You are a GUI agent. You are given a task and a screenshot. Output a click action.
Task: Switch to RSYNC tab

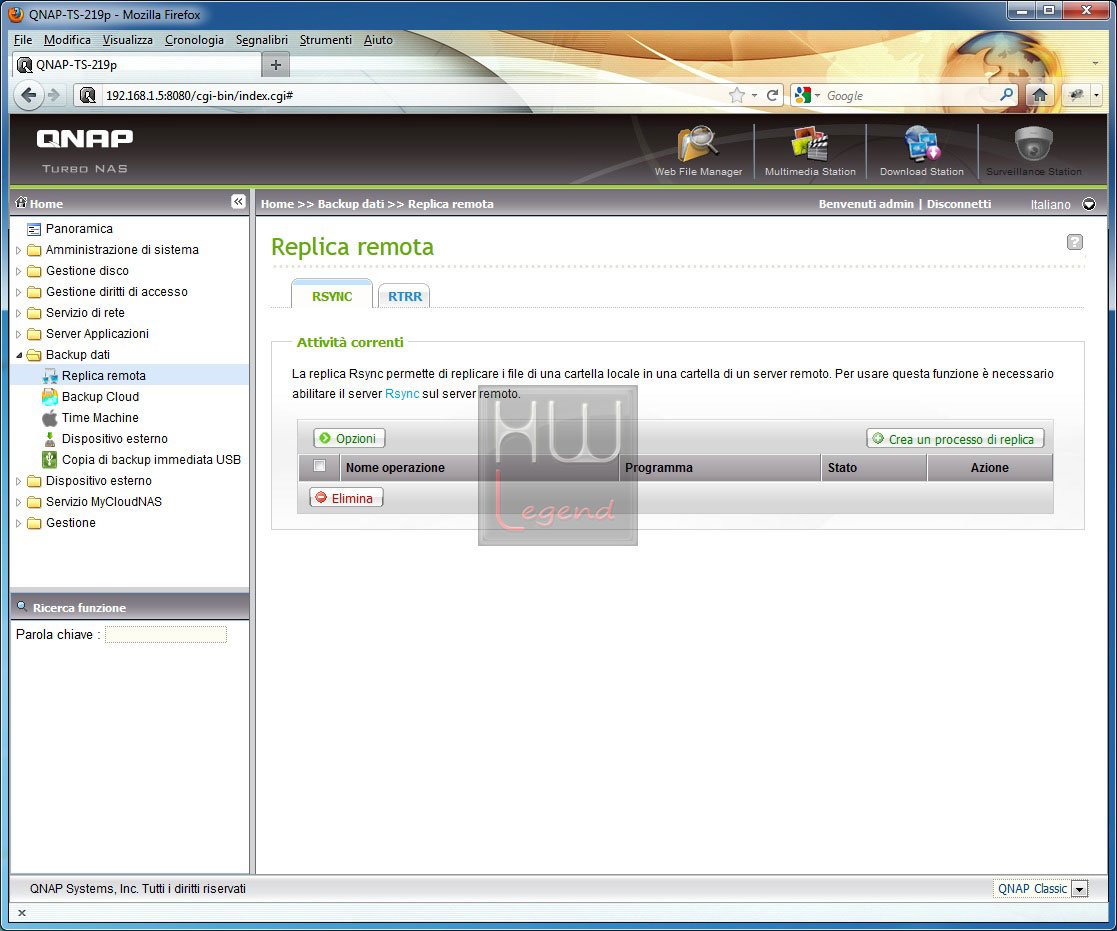tap(332, 296)
